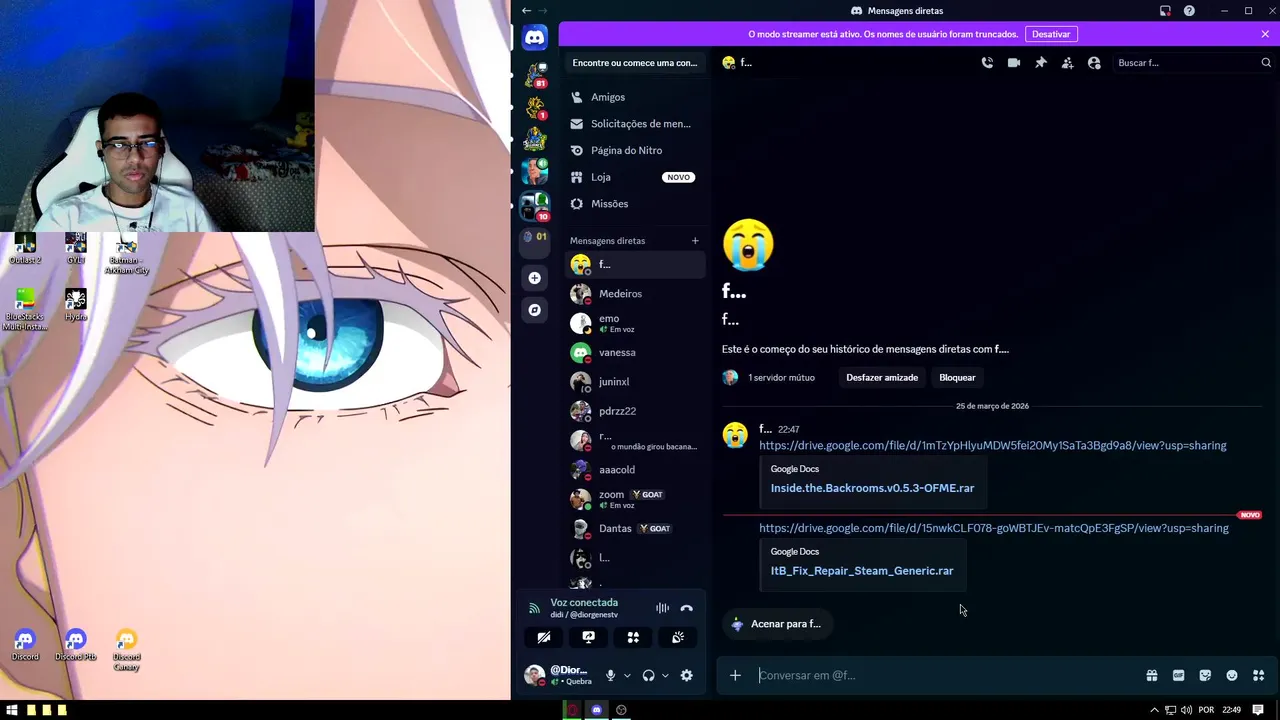Add friends to the DM
Image resolution: width=1280 pixels, height=720 pixels.
(x=1067, y=63)
